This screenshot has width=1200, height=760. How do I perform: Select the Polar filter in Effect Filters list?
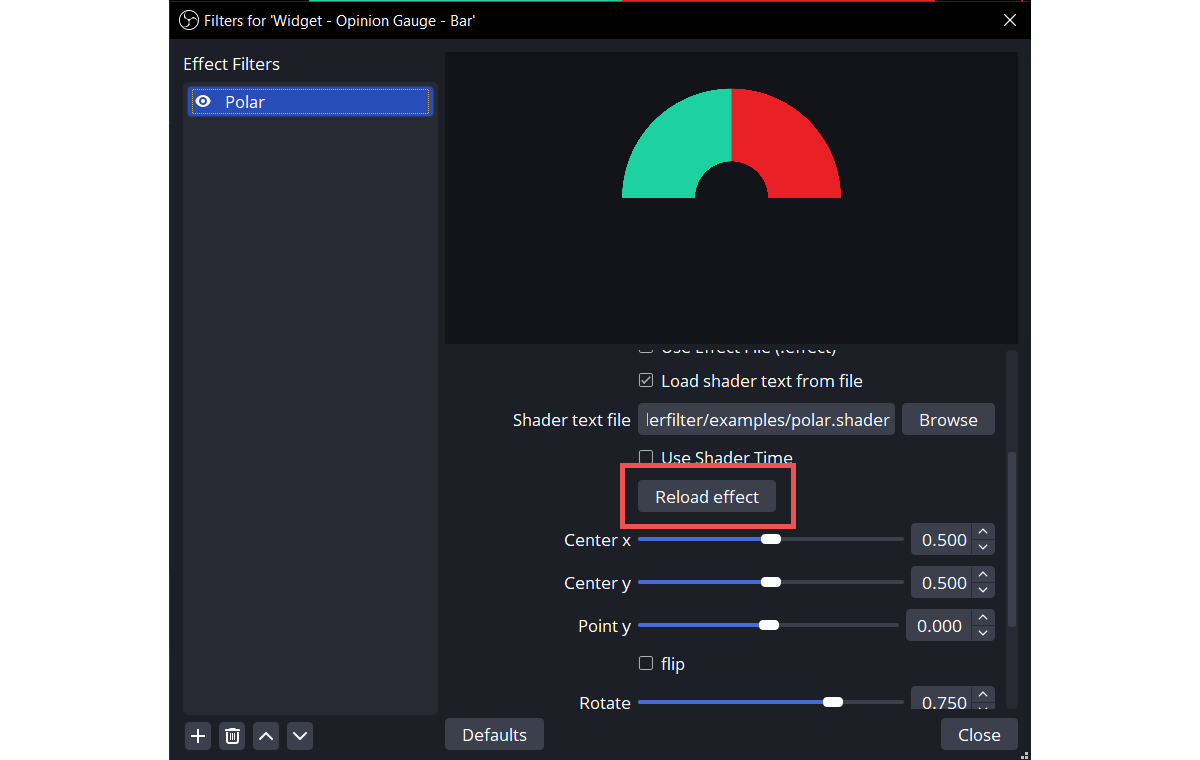click(x=310, y=102)
